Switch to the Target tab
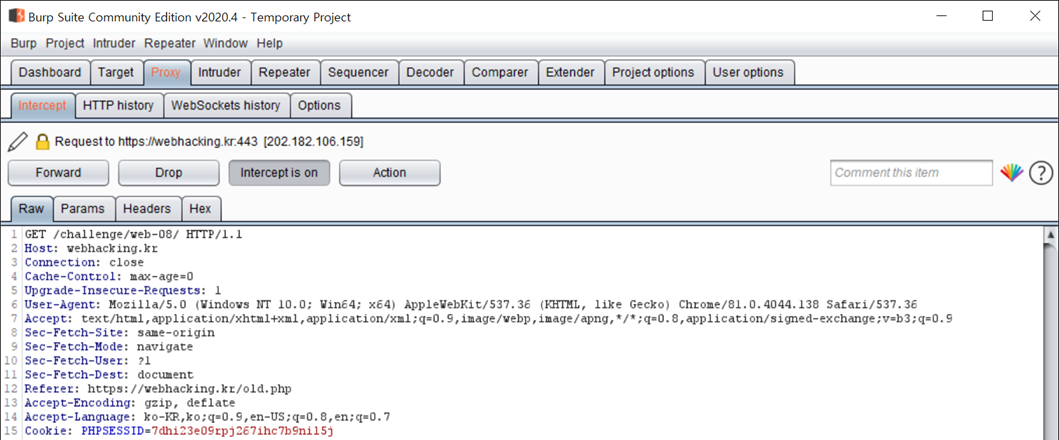Screen dimensions: 1059x440 [x=116, y=72]
